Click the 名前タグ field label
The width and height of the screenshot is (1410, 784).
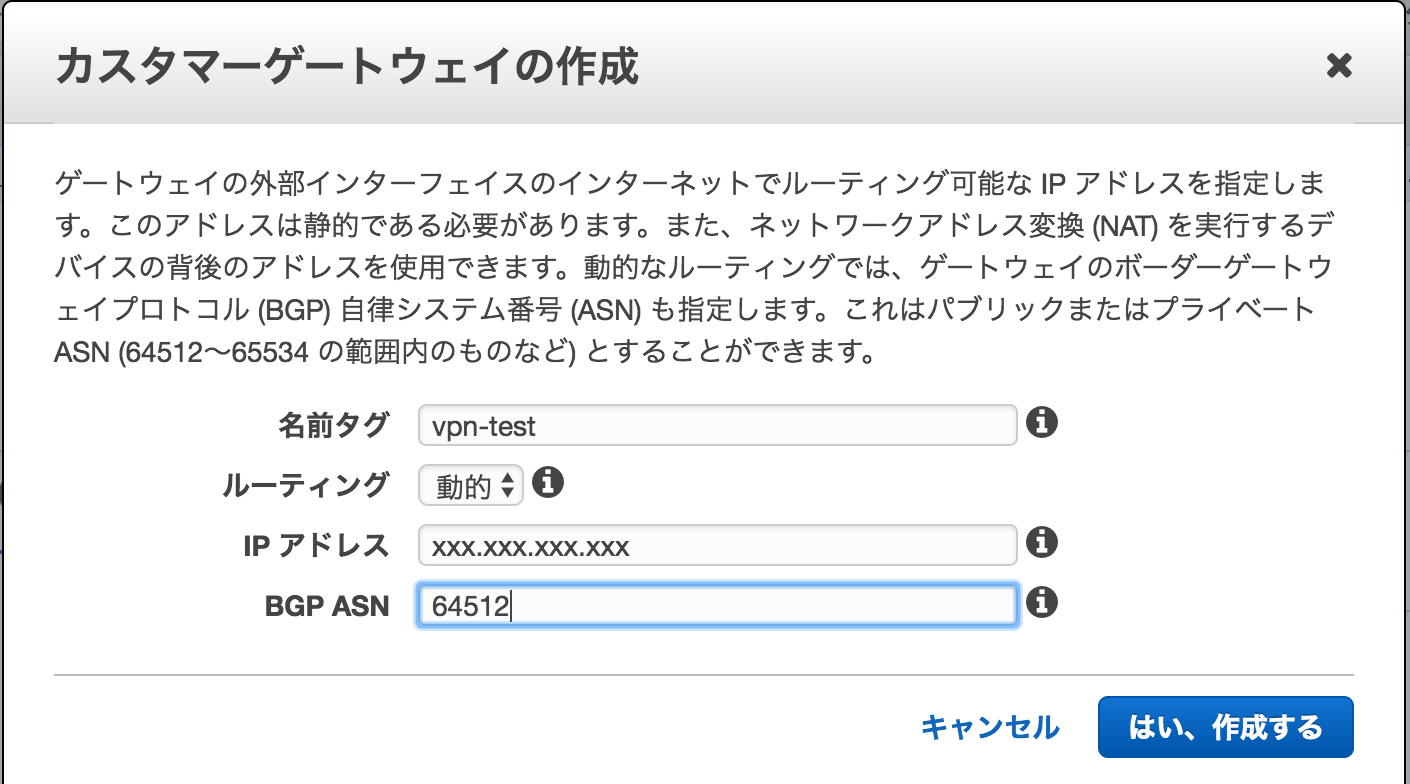pos(332,425)
